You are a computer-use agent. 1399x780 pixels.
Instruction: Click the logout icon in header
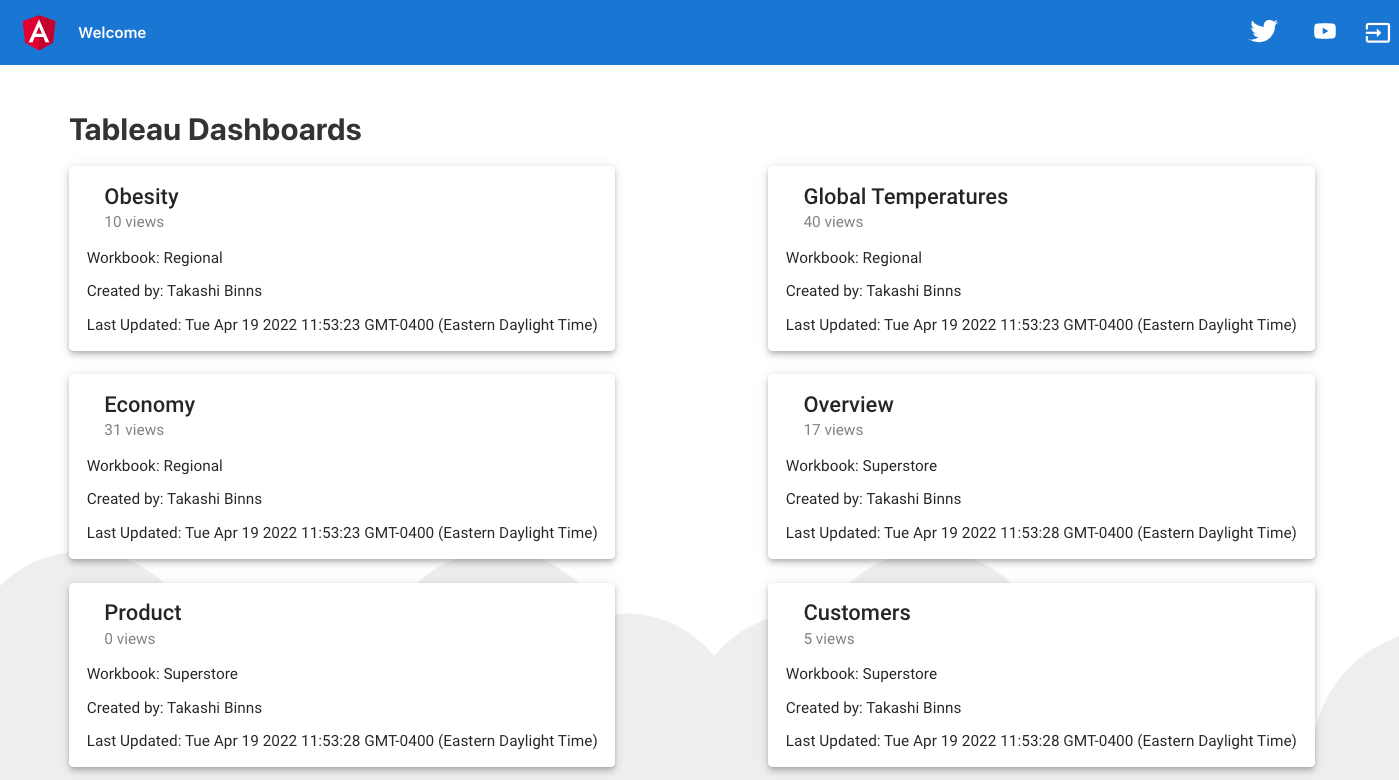click(1377, 33)
